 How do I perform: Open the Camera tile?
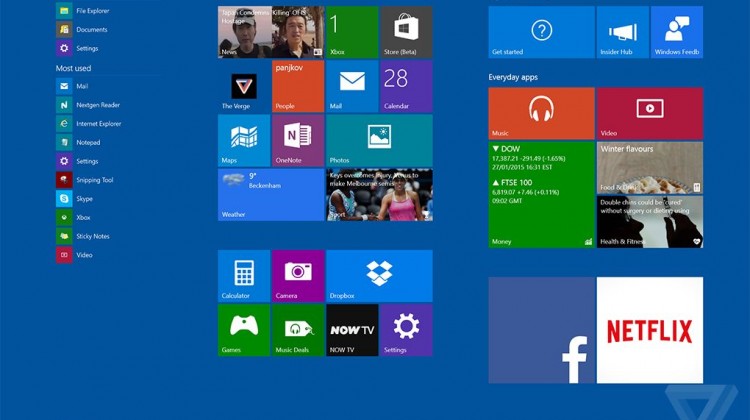click(x=298, y=276)
